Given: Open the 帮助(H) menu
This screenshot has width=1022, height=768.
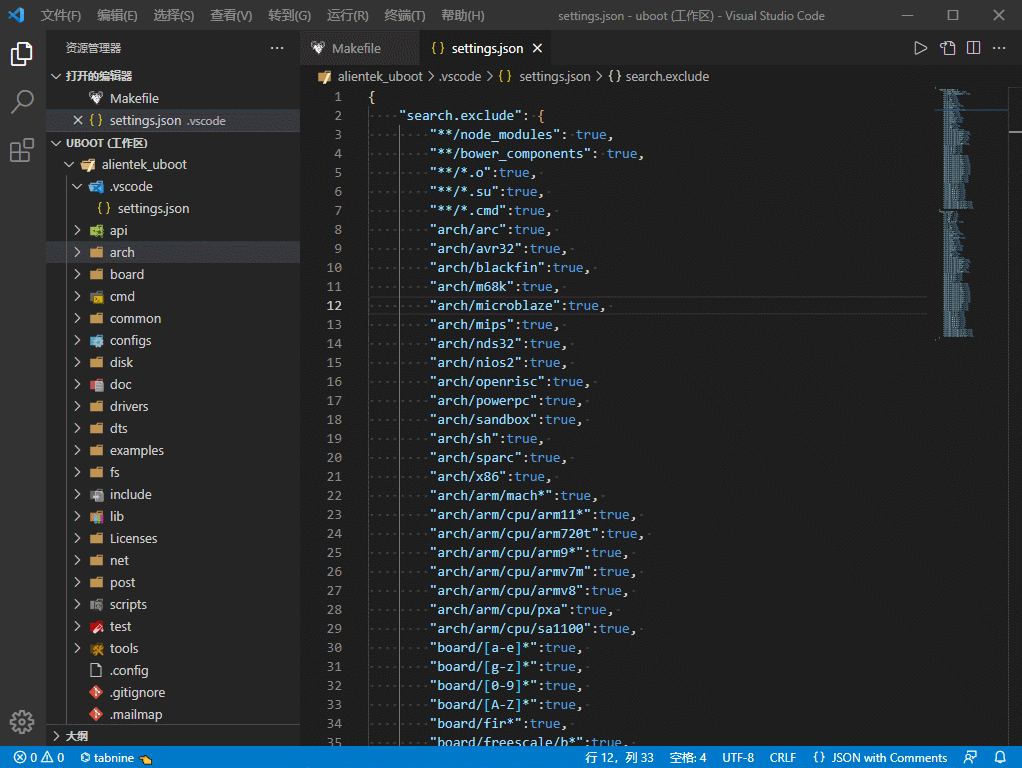Looking at the screenshot, I should (x=463, y=16).
